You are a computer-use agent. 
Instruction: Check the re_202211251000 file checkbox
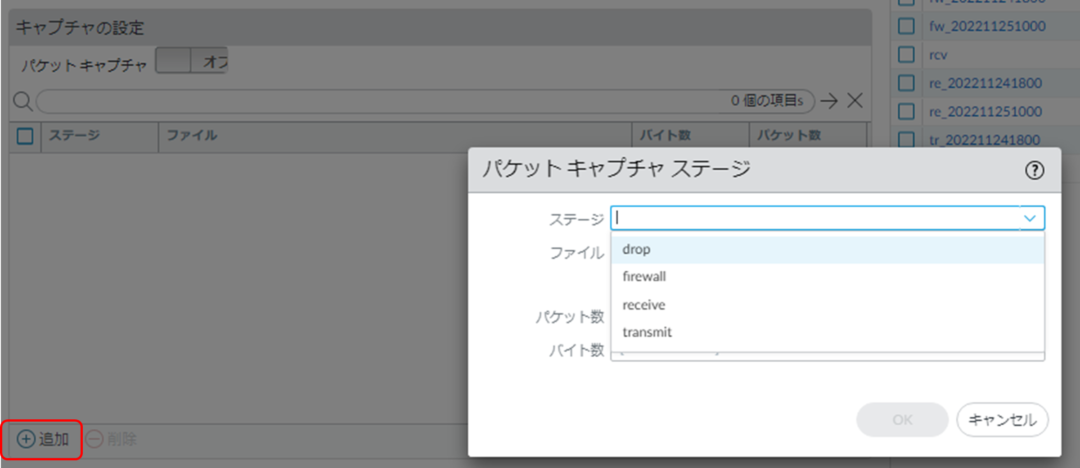[x=906, y=112]
